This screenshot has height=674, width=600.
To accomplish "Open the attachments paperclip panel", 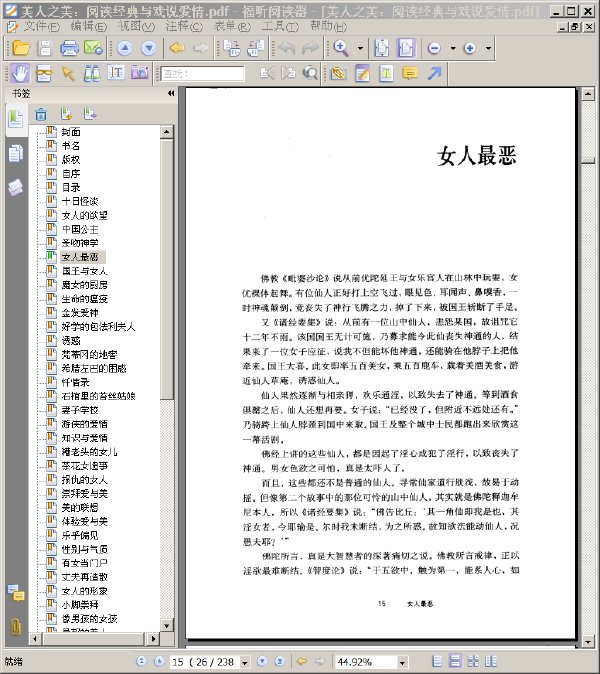I will coord(15,627).
